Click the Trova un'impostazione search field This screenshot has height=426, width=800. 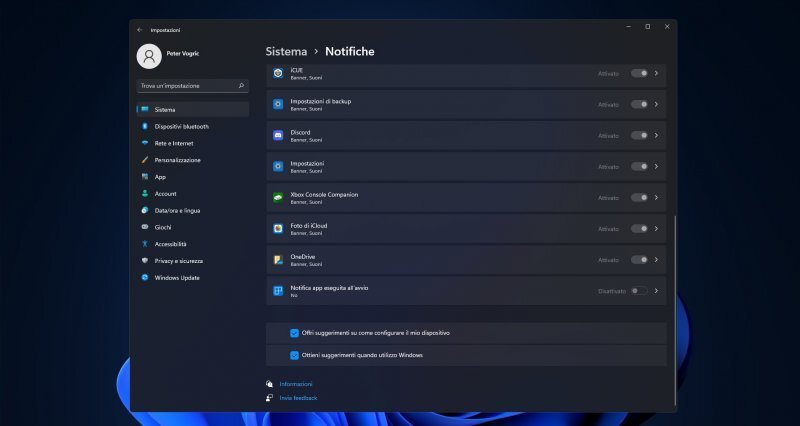193,86
